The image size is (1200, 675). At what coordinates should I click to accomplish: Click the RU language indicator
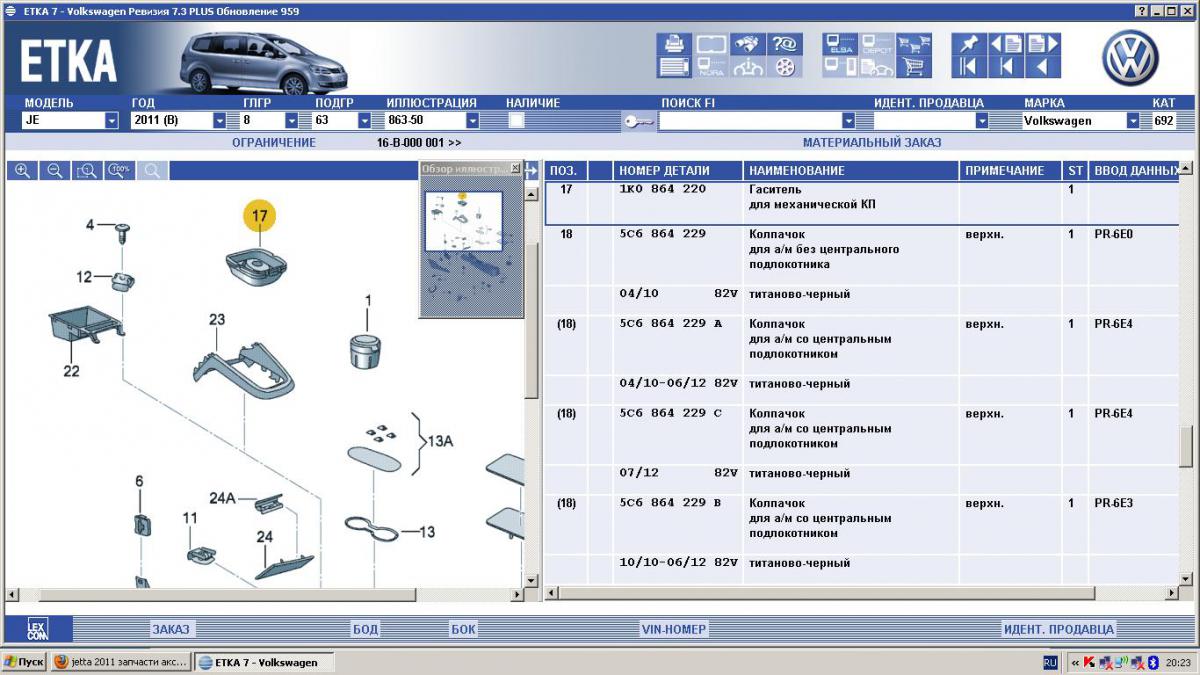point(1050,662)
